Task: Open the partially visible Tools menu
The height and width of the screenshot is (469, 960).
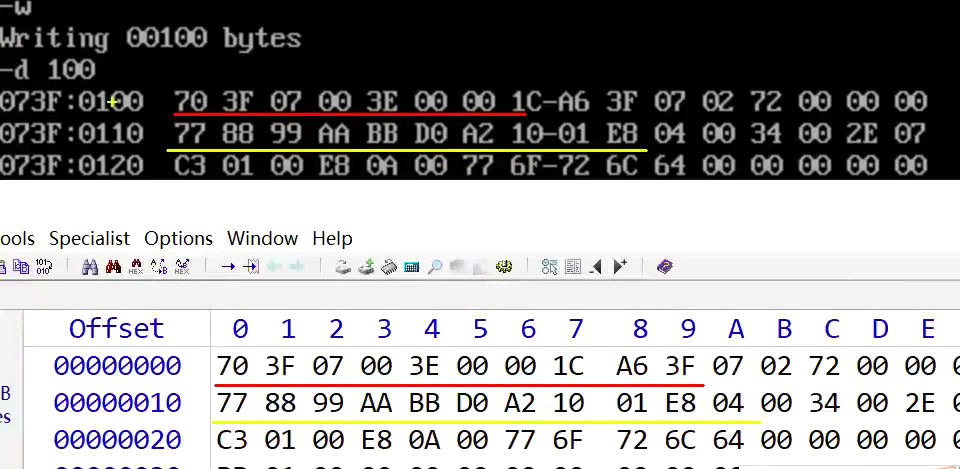Action: pos(17,238)
